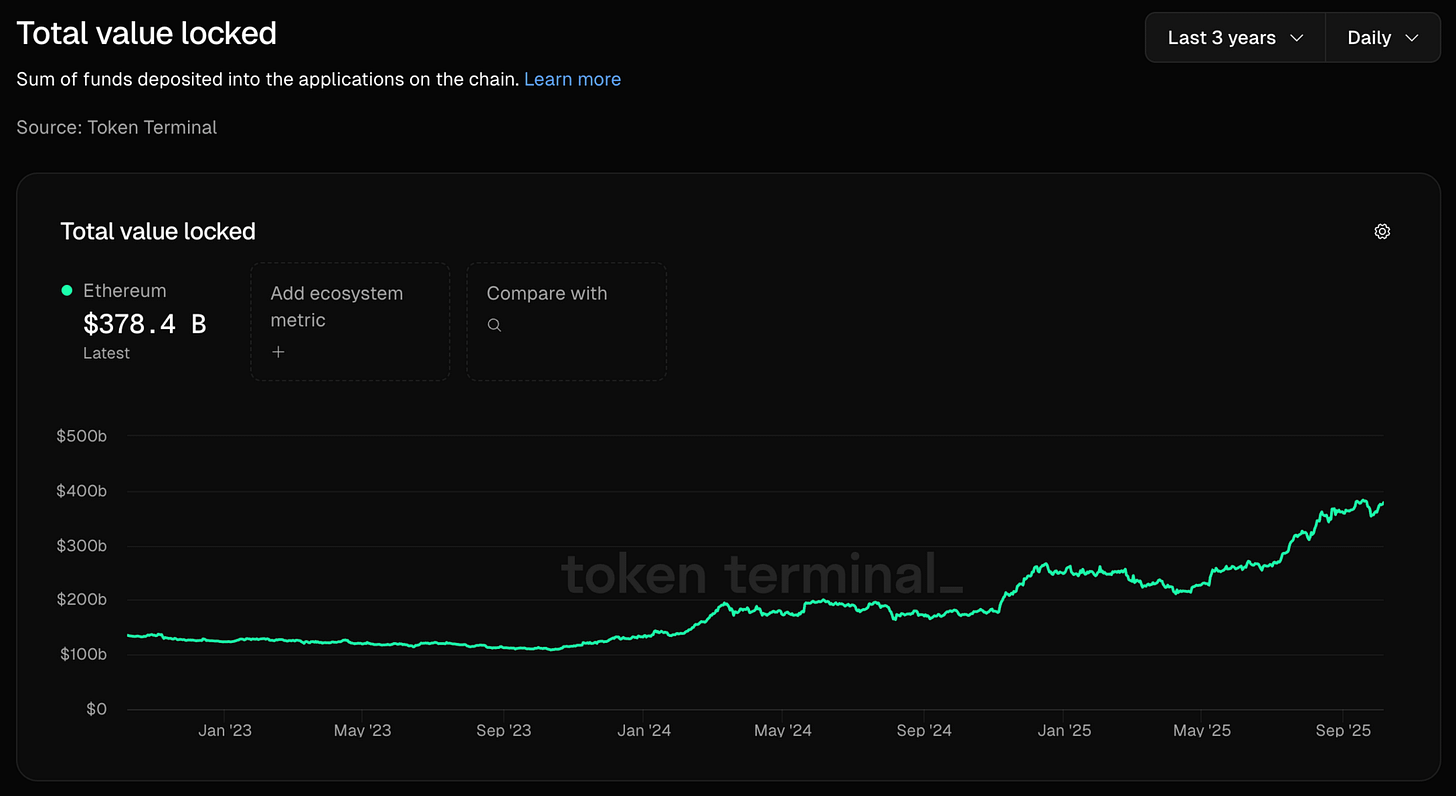Click the Compare with box
1456x796 pixels.
click(x=566, y=321)
